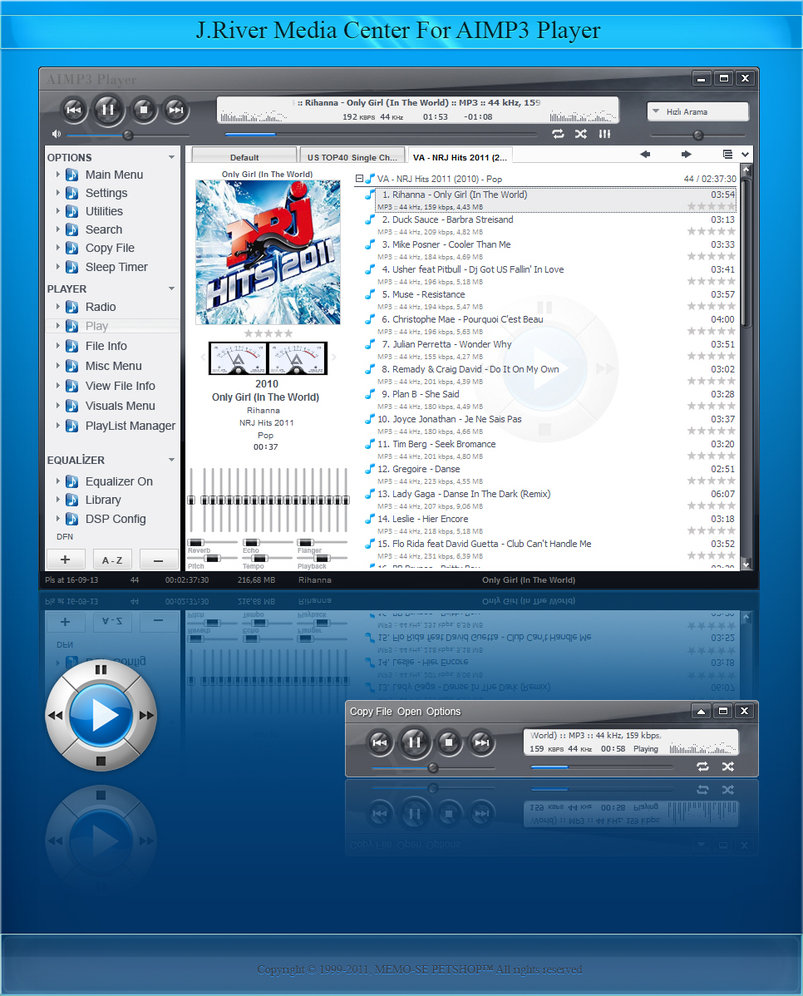
Task: Click the Misc Menu icon in sidebar
Action: click(x=72, y=366)
